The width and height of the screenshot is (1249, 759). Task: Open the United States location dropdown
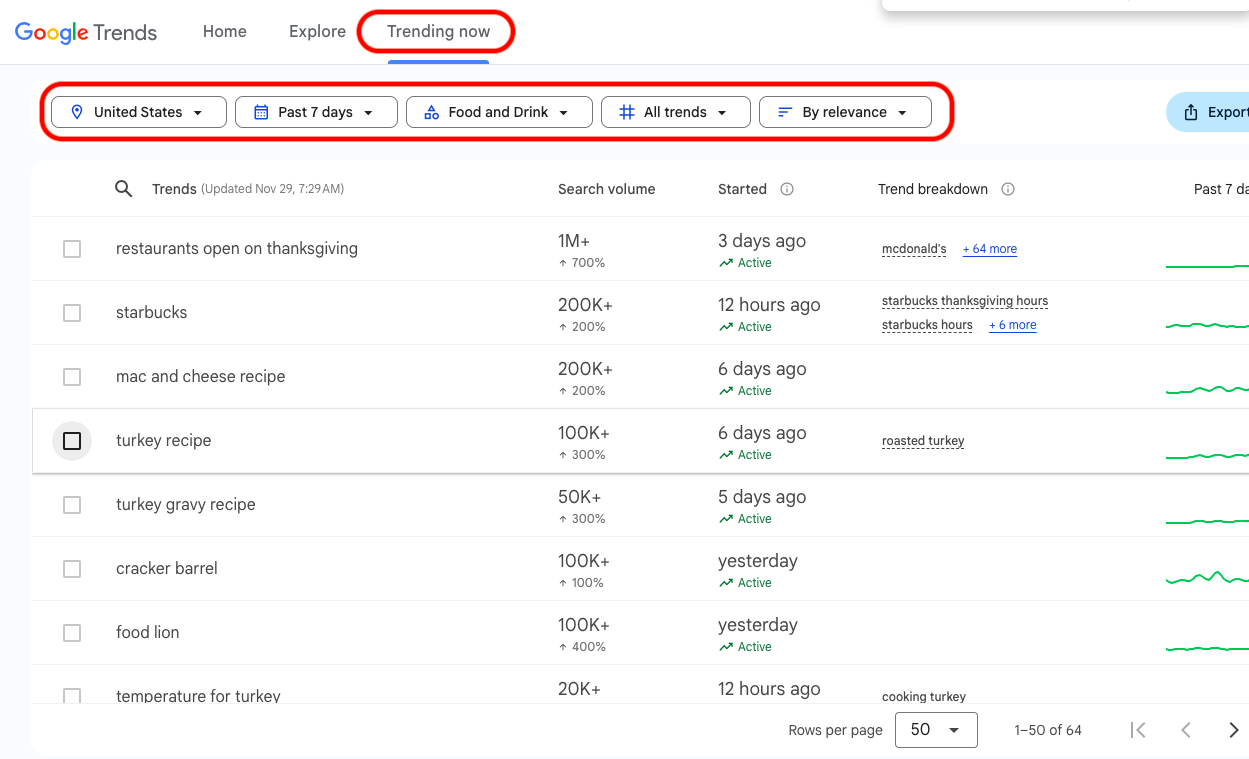coord(139,112)
